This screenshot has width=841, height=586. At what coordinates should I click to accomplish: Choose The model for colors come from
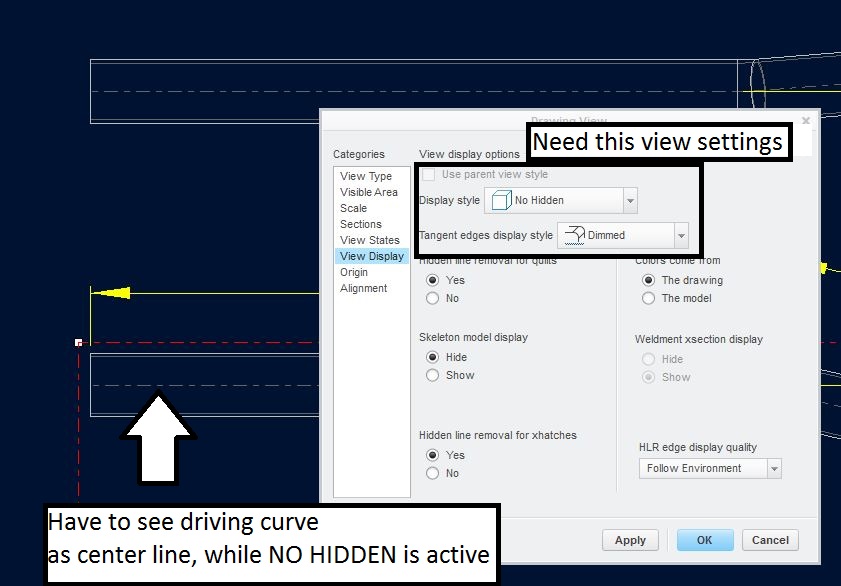[649, 298]
